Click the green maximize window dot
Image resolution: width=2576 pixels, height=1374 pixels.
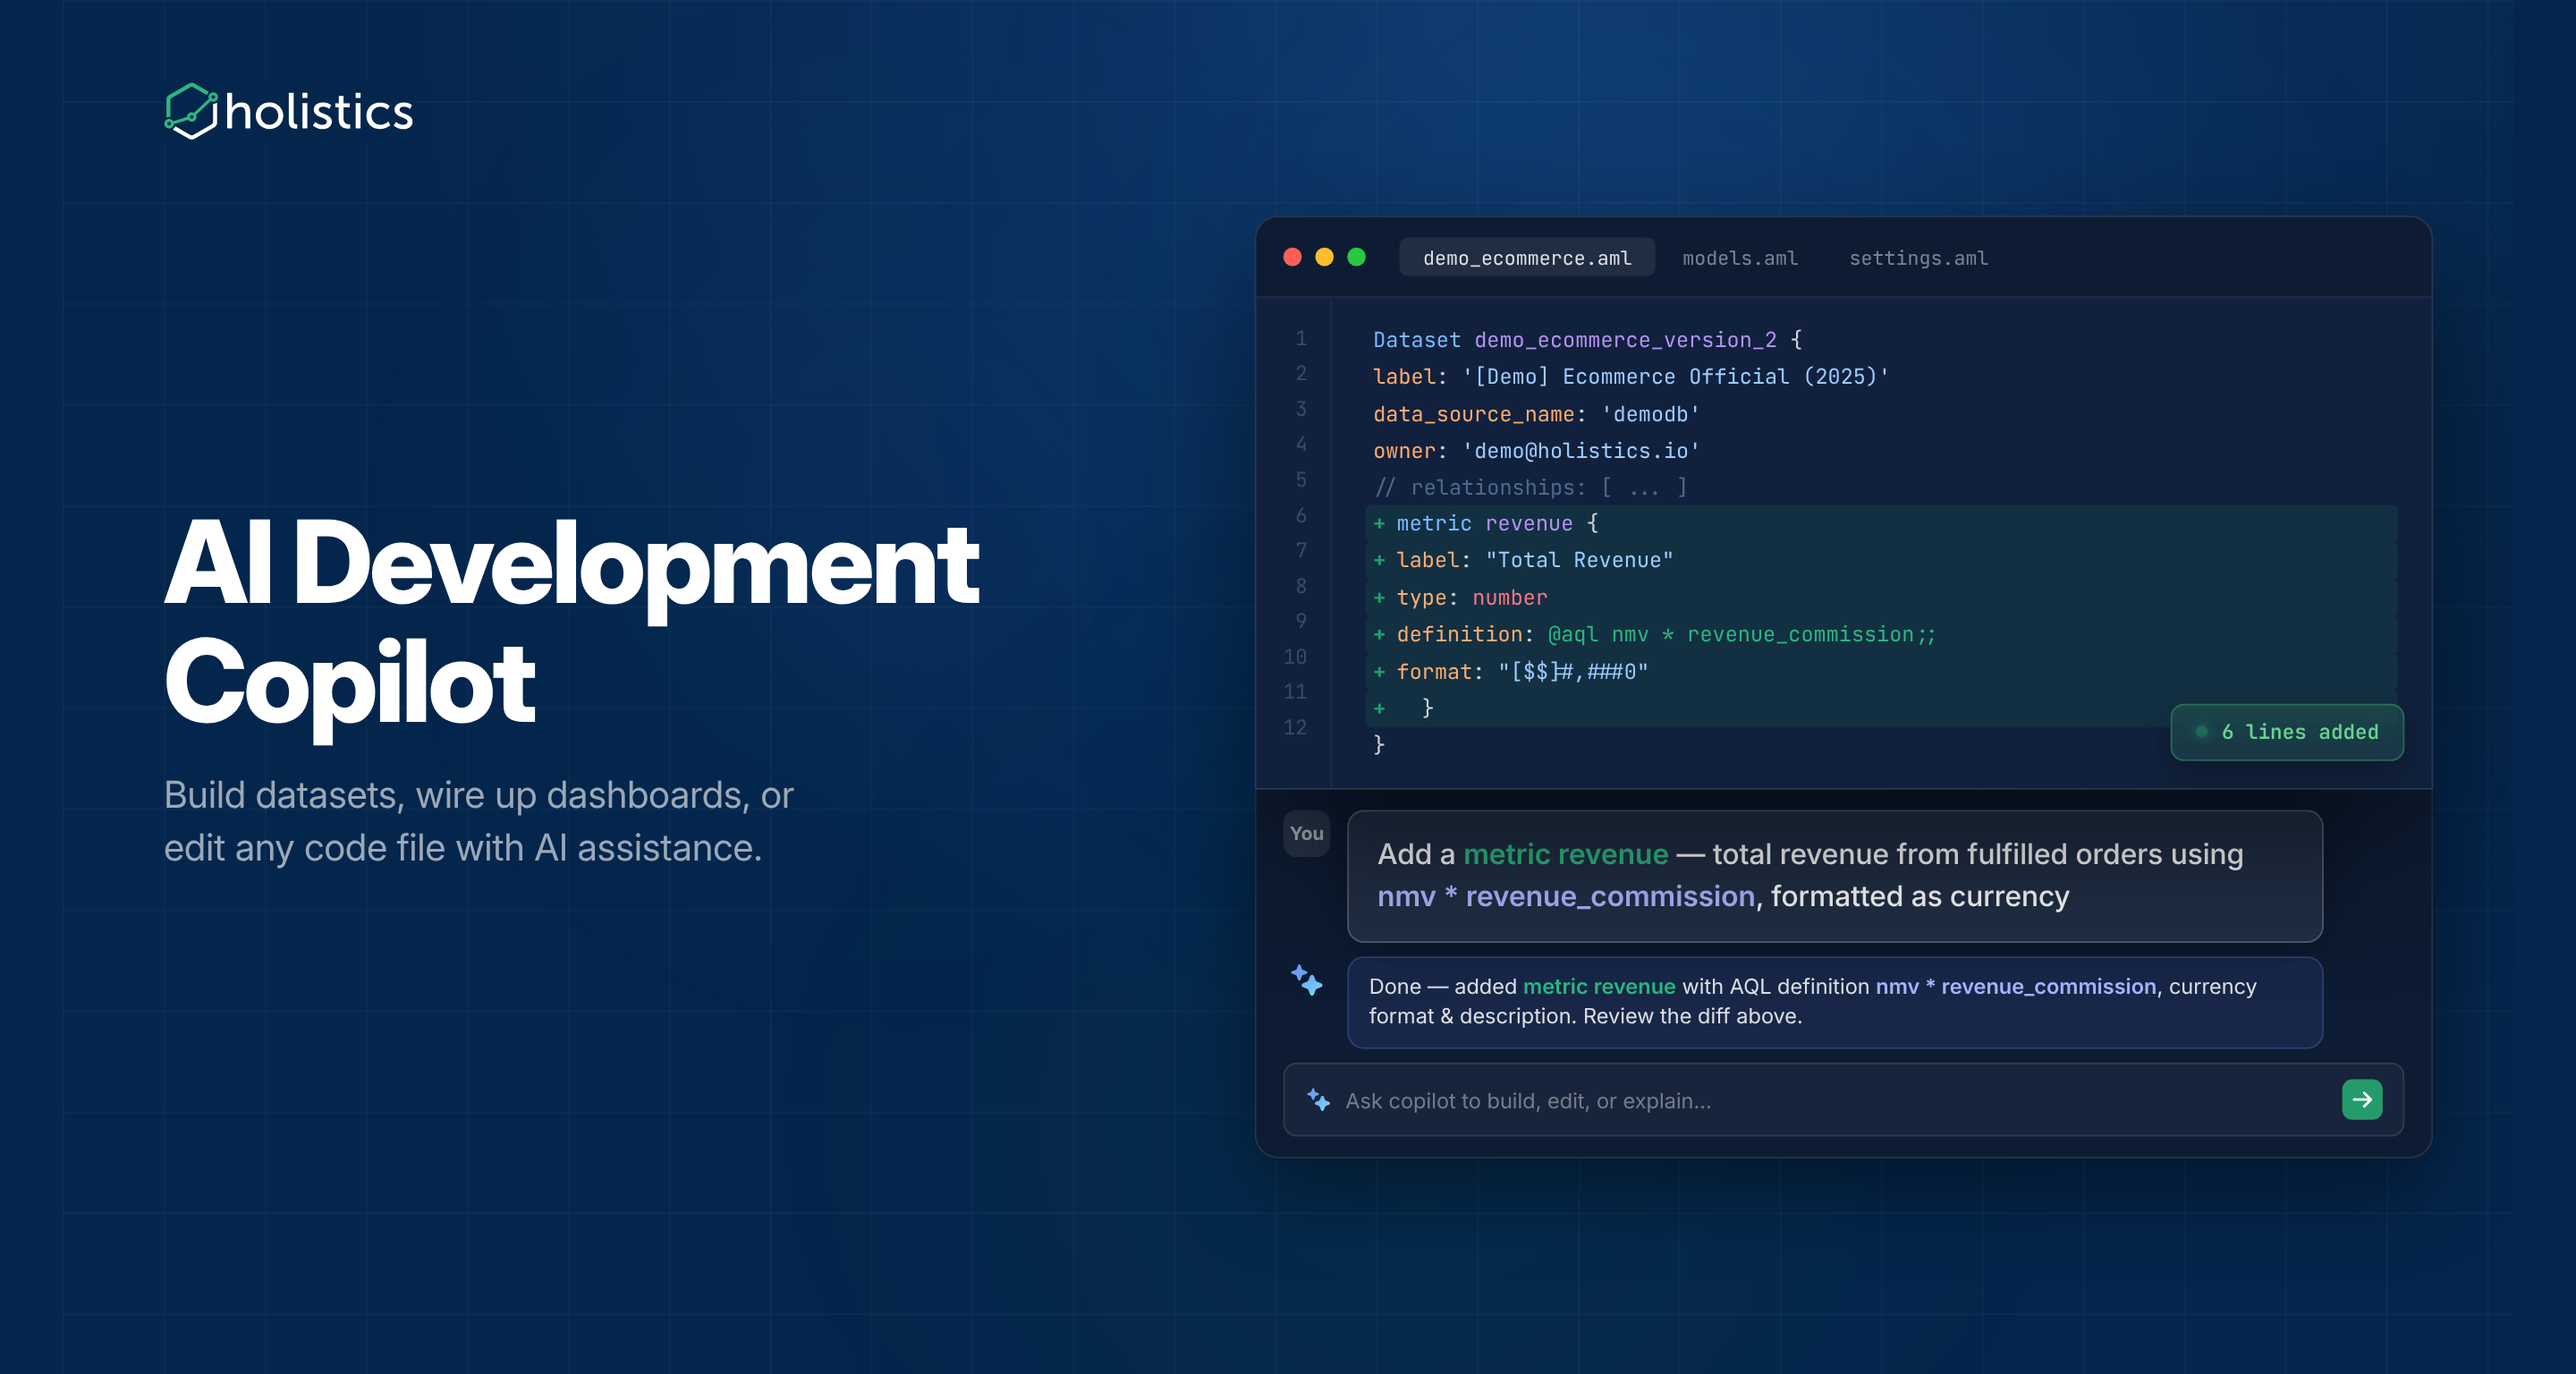pyautogui.click(x=1356, y=257)
